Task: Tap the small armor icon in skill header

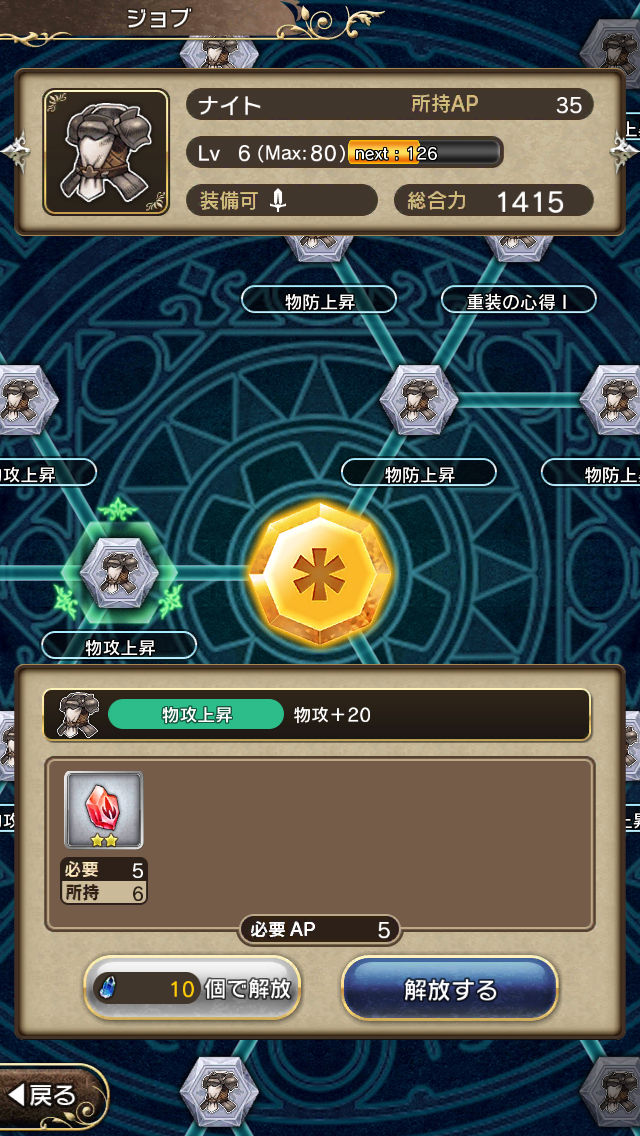Action: [x=78, y=714]
